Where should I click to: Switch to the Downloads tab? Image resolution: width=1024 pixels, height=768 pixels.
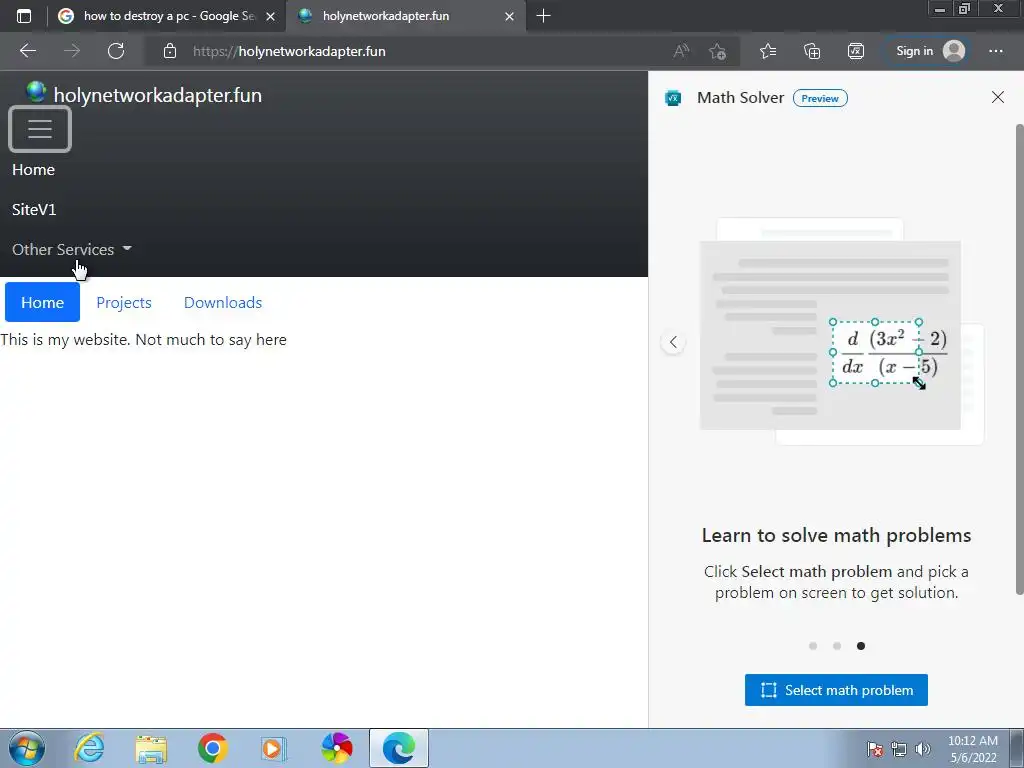(223, 302)
